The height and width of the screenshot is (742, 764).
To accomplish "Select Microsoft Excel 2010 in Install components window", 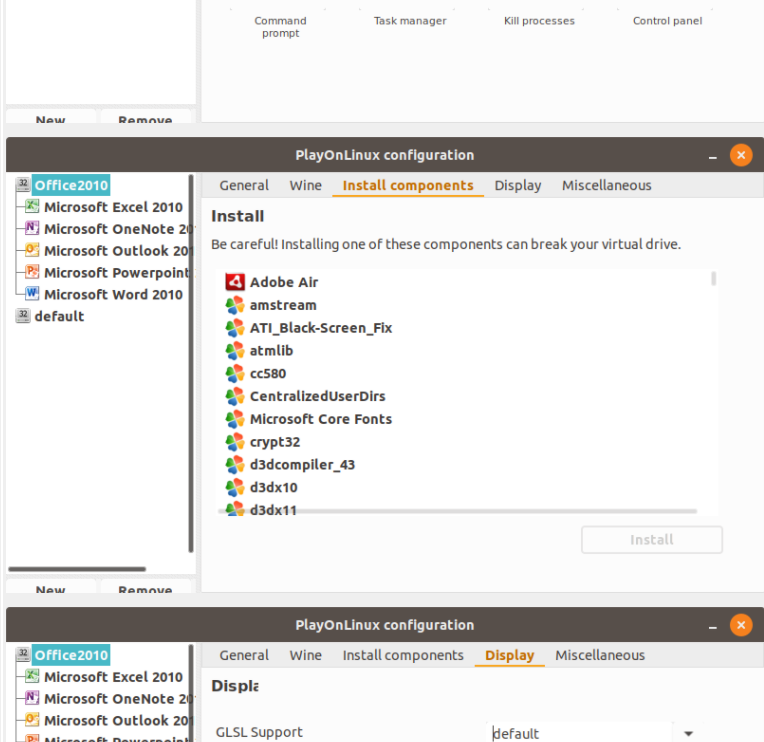I will click(113, 207).
